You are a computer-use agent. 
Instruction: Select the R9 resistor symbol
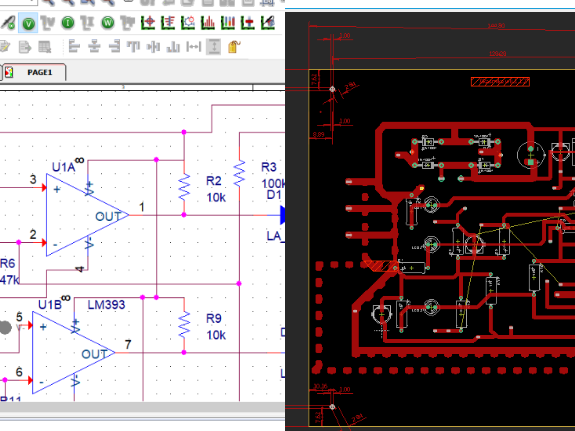[184, 325]
